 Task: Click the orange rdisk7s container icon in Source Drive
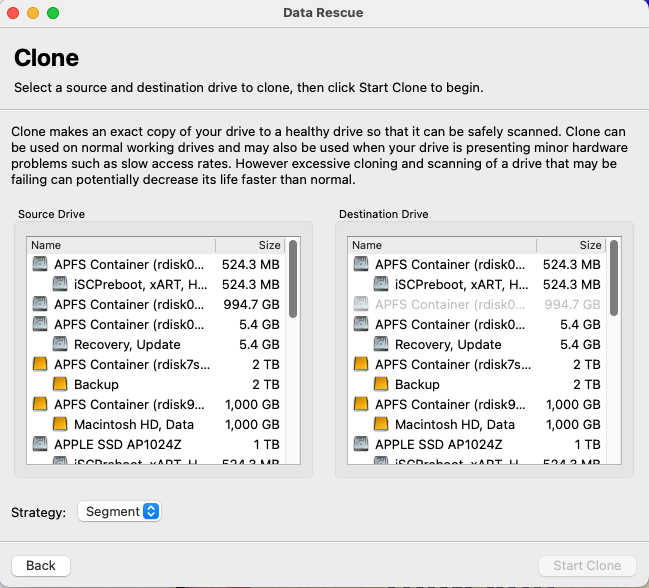(x=40, y=364)
